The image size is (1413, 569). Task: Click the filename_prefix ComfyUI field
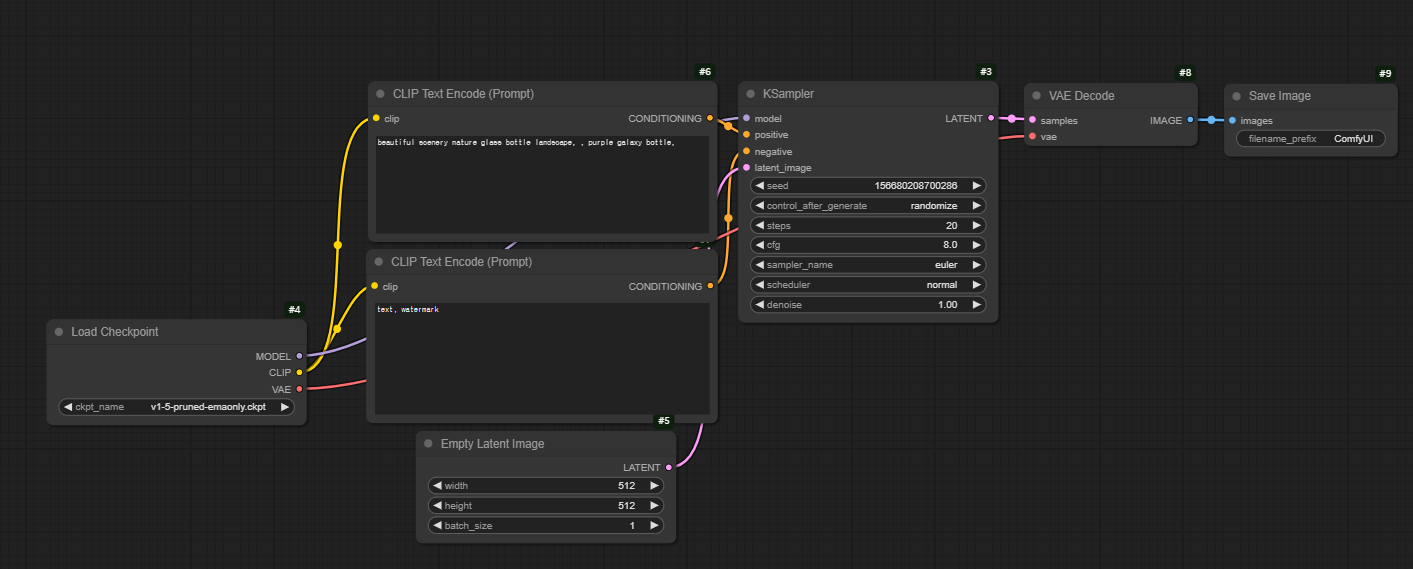pyautogui.click(x=1310, y=139)
